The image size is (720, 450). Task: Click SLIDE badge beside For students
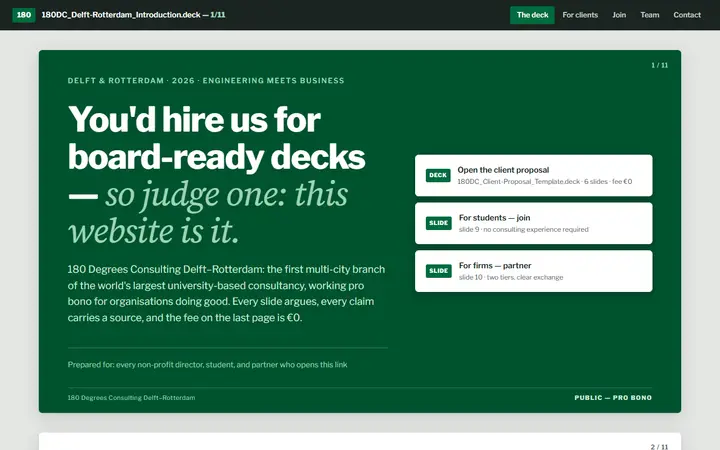pos(439,223)
